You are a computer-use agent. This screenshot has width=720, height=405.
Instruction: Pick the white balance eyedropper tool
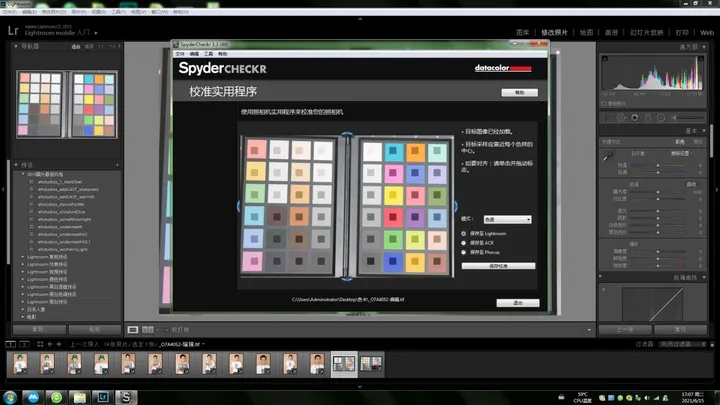point(607,157)
